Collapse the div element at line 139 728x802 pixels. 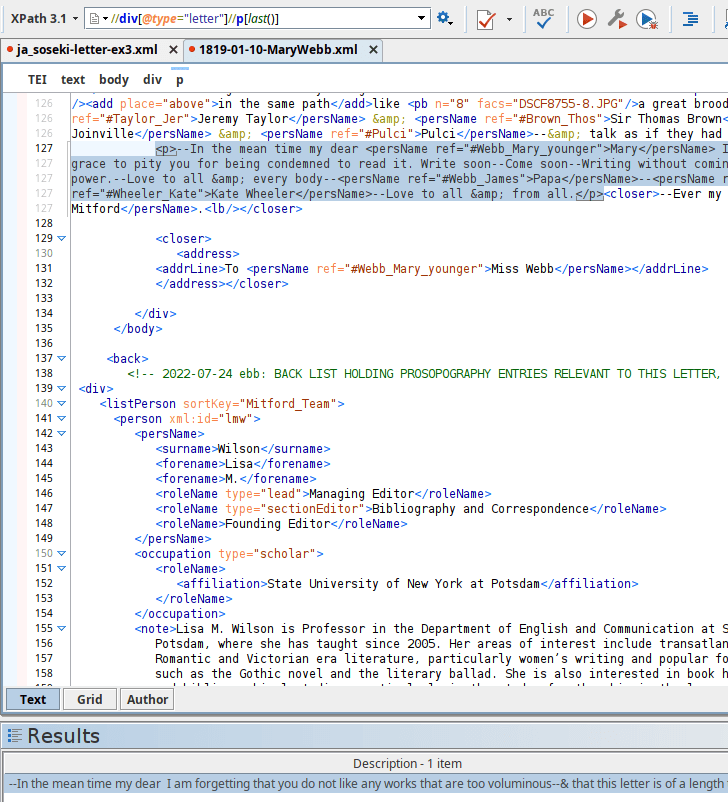[x=61, y=389]
